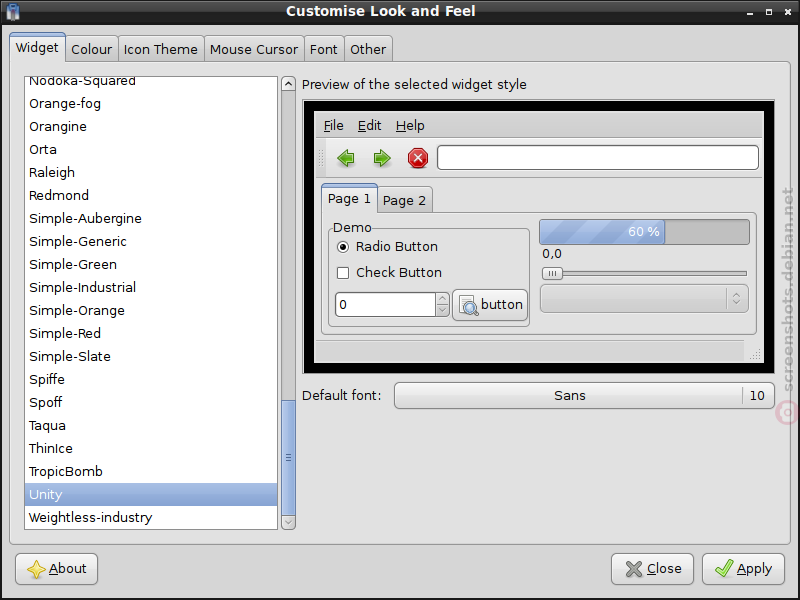Apply the selected widget theme
The height and width of the screenshot is (600, 800).
point(743,568)
